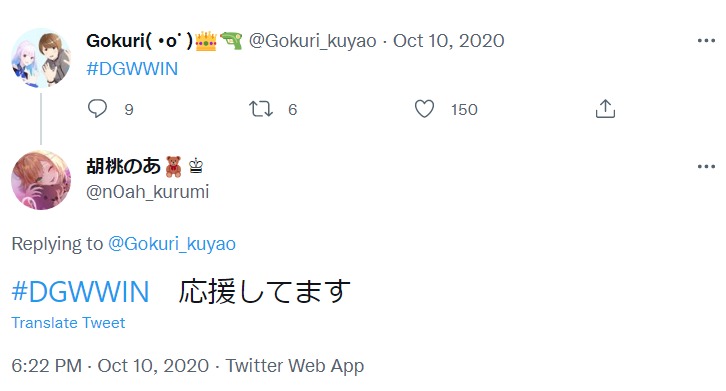726x391 pixels.
Task: Open the @n0ah_kurumi handle
Action: (148, 192)
